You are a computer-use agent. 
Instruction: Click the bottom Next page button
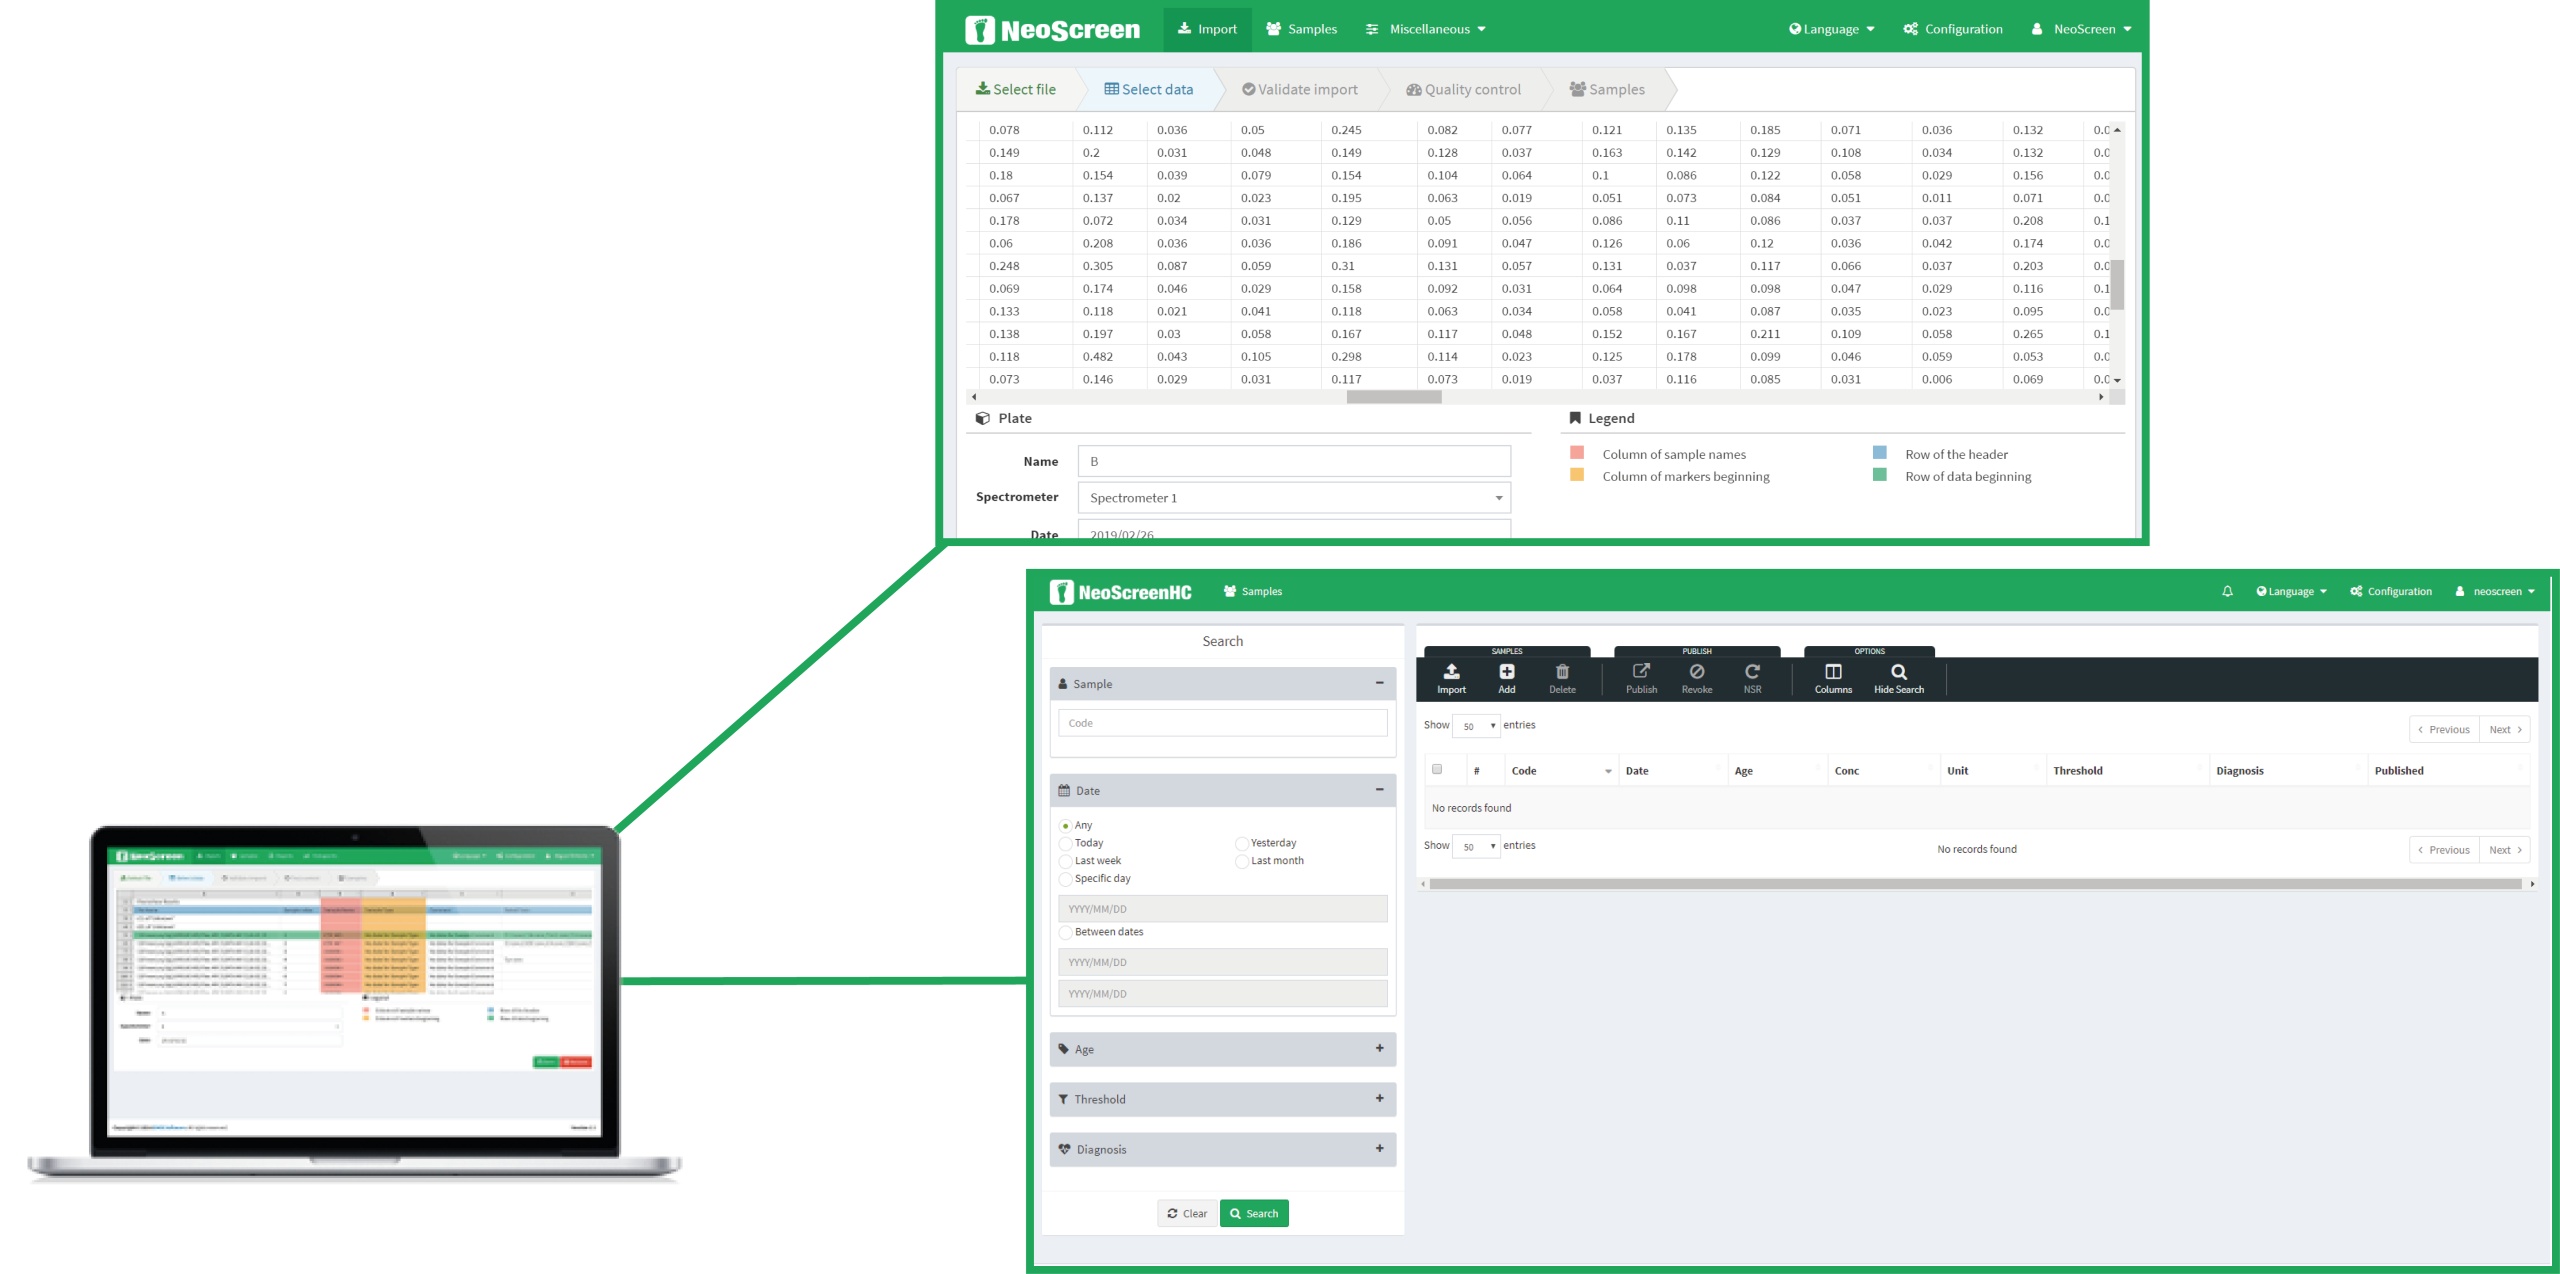pyautogui.click(x=2505, y=850)
